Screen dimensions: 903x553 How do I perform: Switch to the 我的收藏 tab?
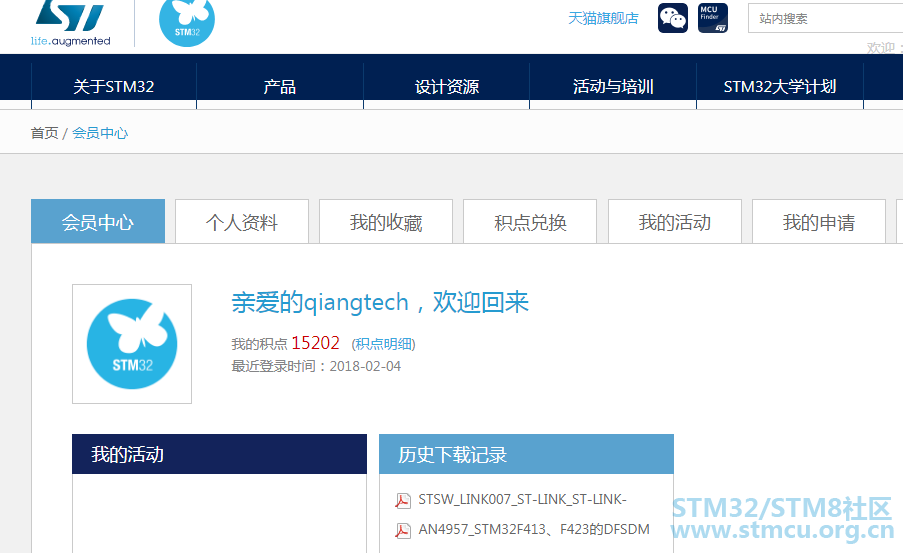click(x=386, y=222)
